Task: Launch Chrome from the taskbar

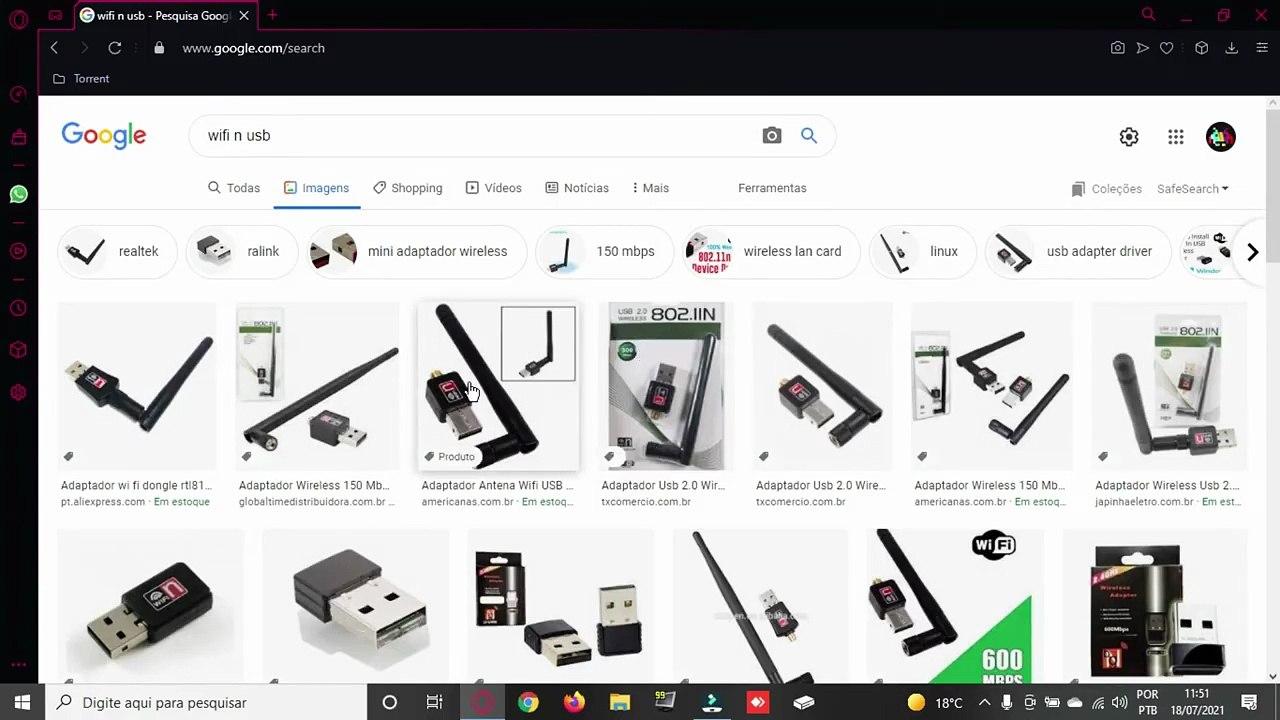Action: click(528, 702)
